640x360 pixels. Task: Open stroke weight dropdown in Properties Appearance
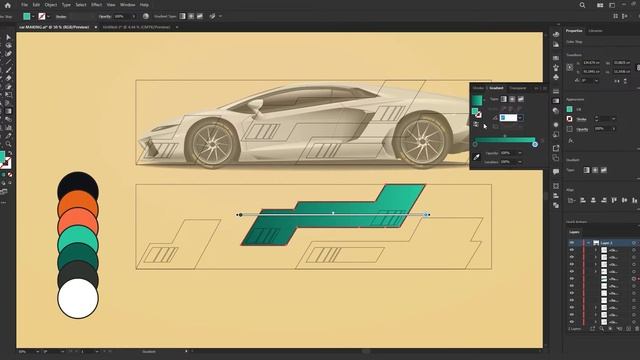(613, 119)
